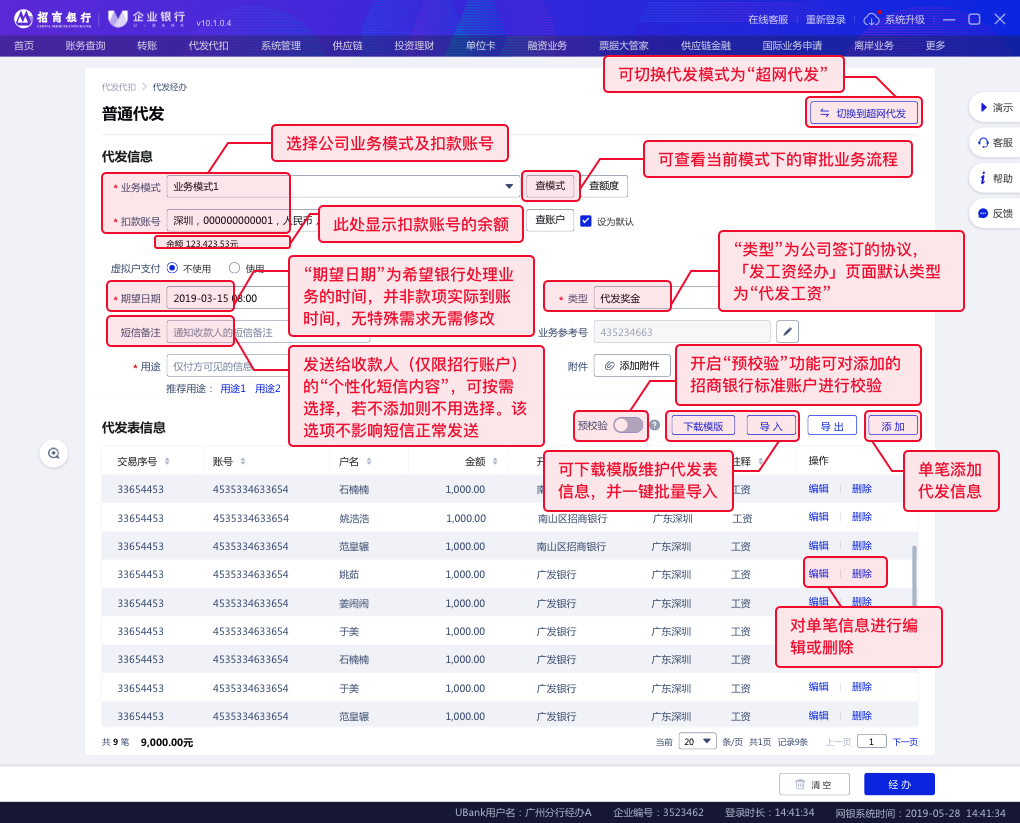Click the 切换到超网代发 button
Viewport: 1020px width, 823px height.
(x=863, y=113)
